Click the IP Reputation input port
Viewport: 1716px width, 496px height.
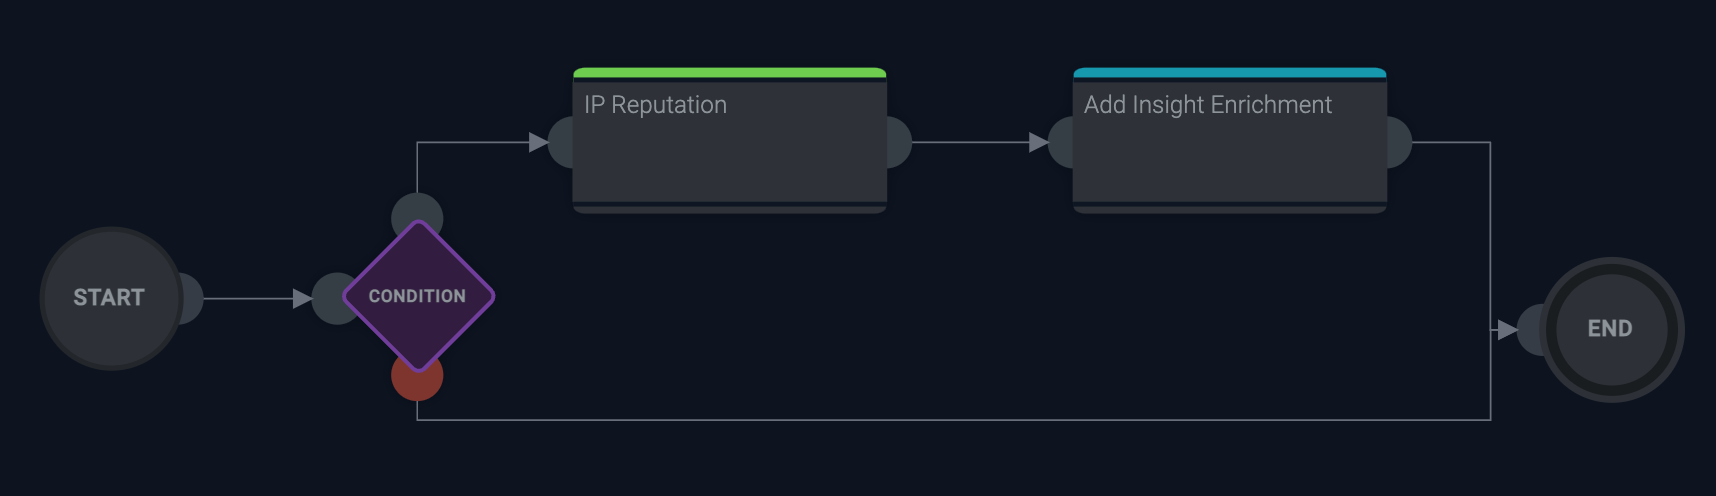[x=561, y=142]
